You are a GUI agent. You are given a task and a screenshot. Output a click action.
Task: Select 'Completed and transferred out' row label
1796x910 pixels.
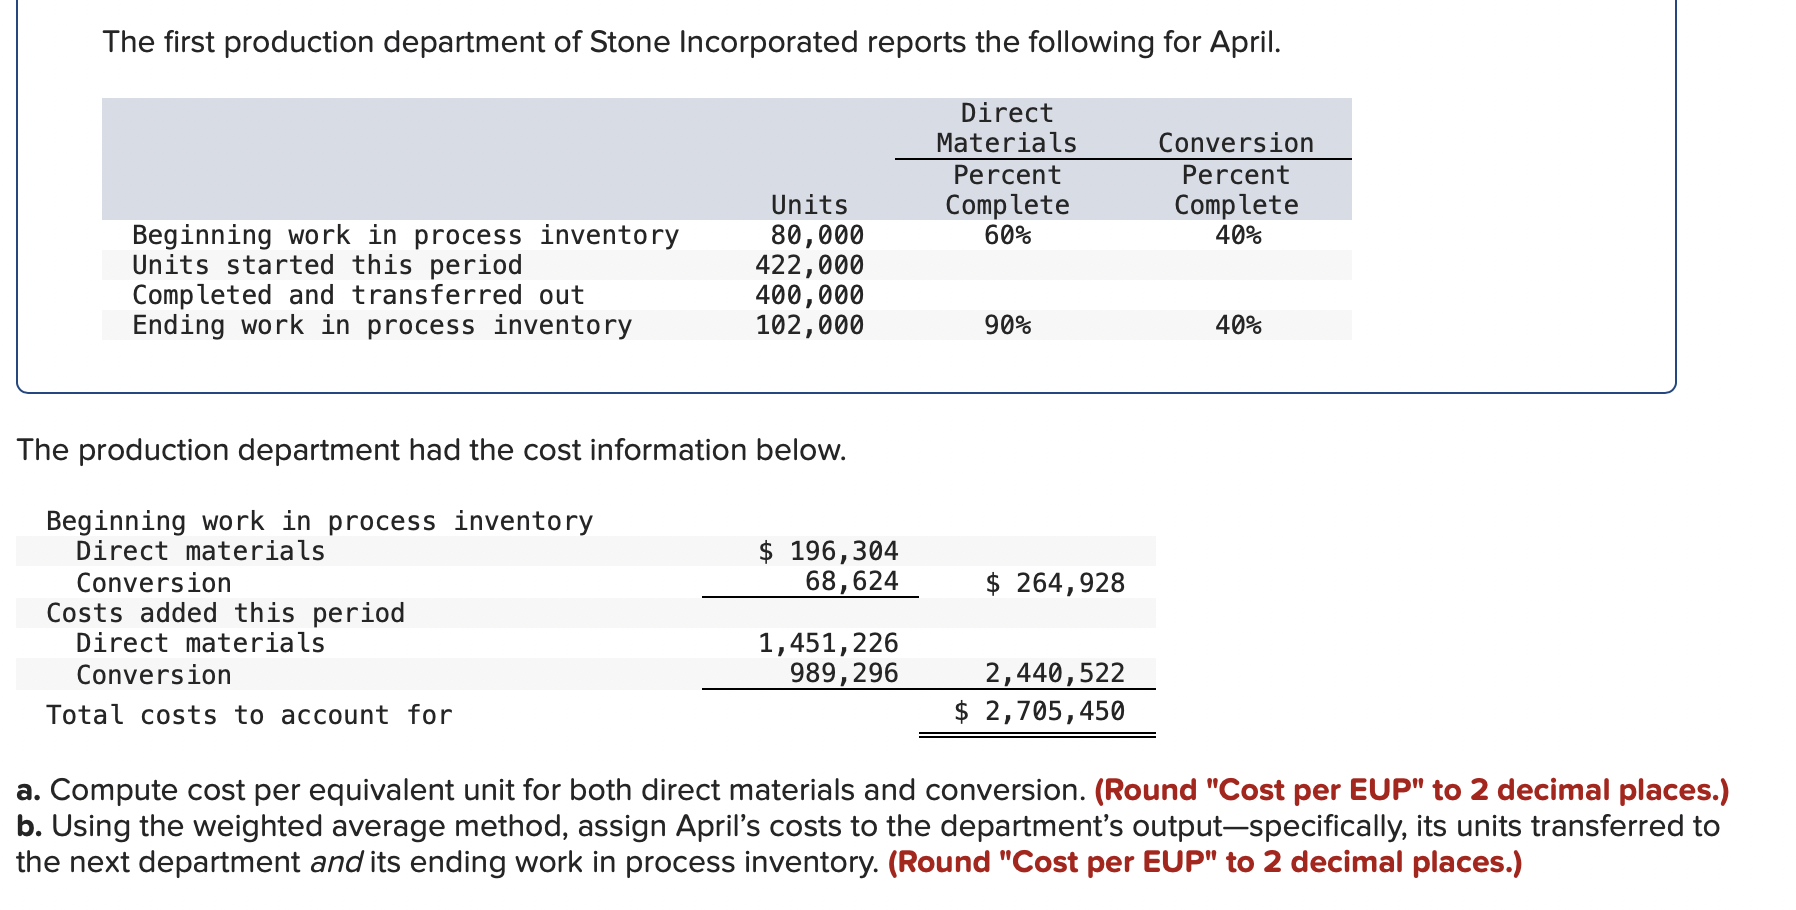pyautogui.click(x=358, y=295)
